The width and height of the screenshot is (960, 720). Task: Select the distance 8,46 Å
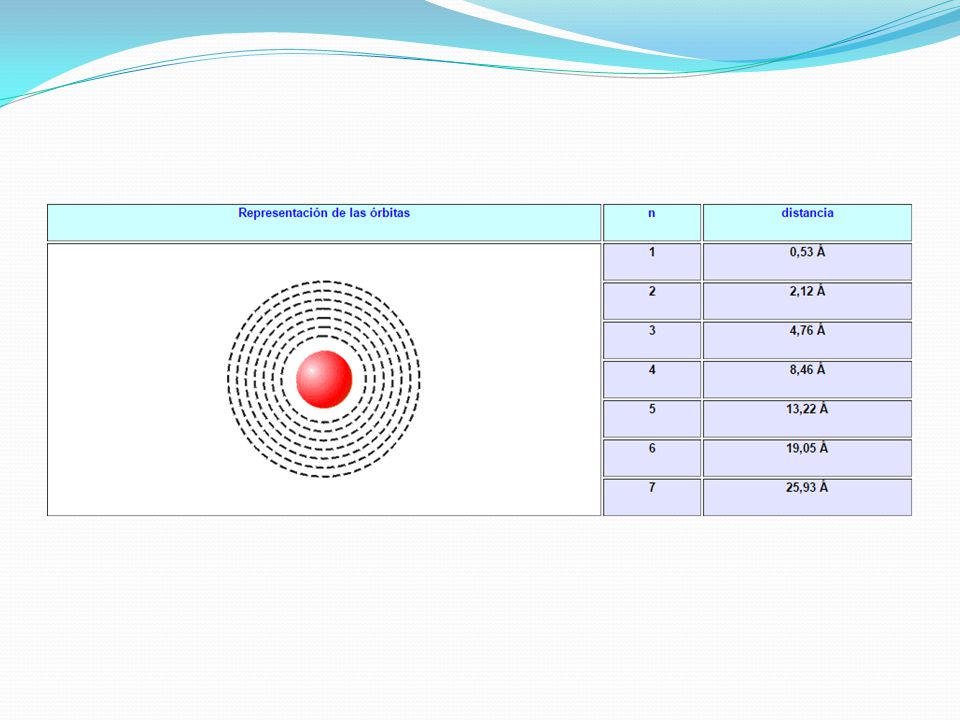click(807, 380)
